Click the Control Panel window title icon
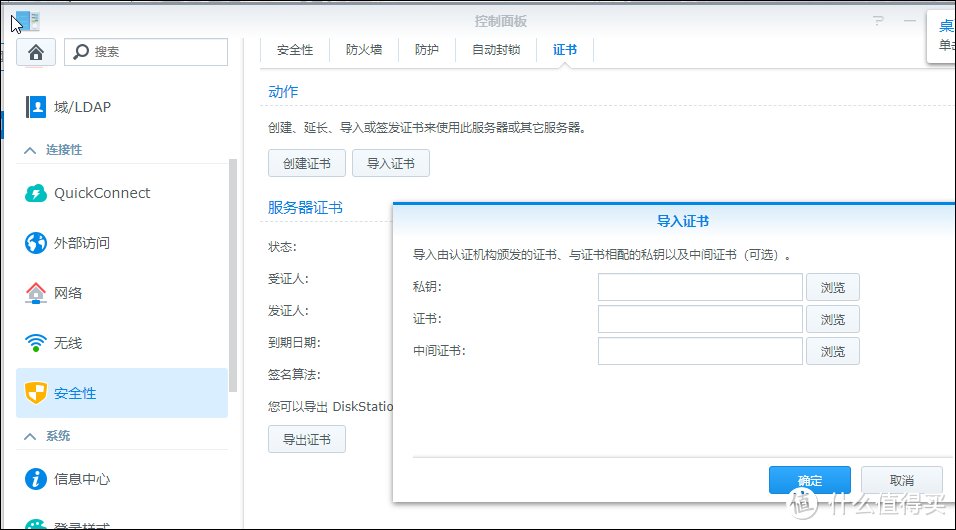Image resolution: width=956 pixels, height=530 pixels. (x=28, y=21)
